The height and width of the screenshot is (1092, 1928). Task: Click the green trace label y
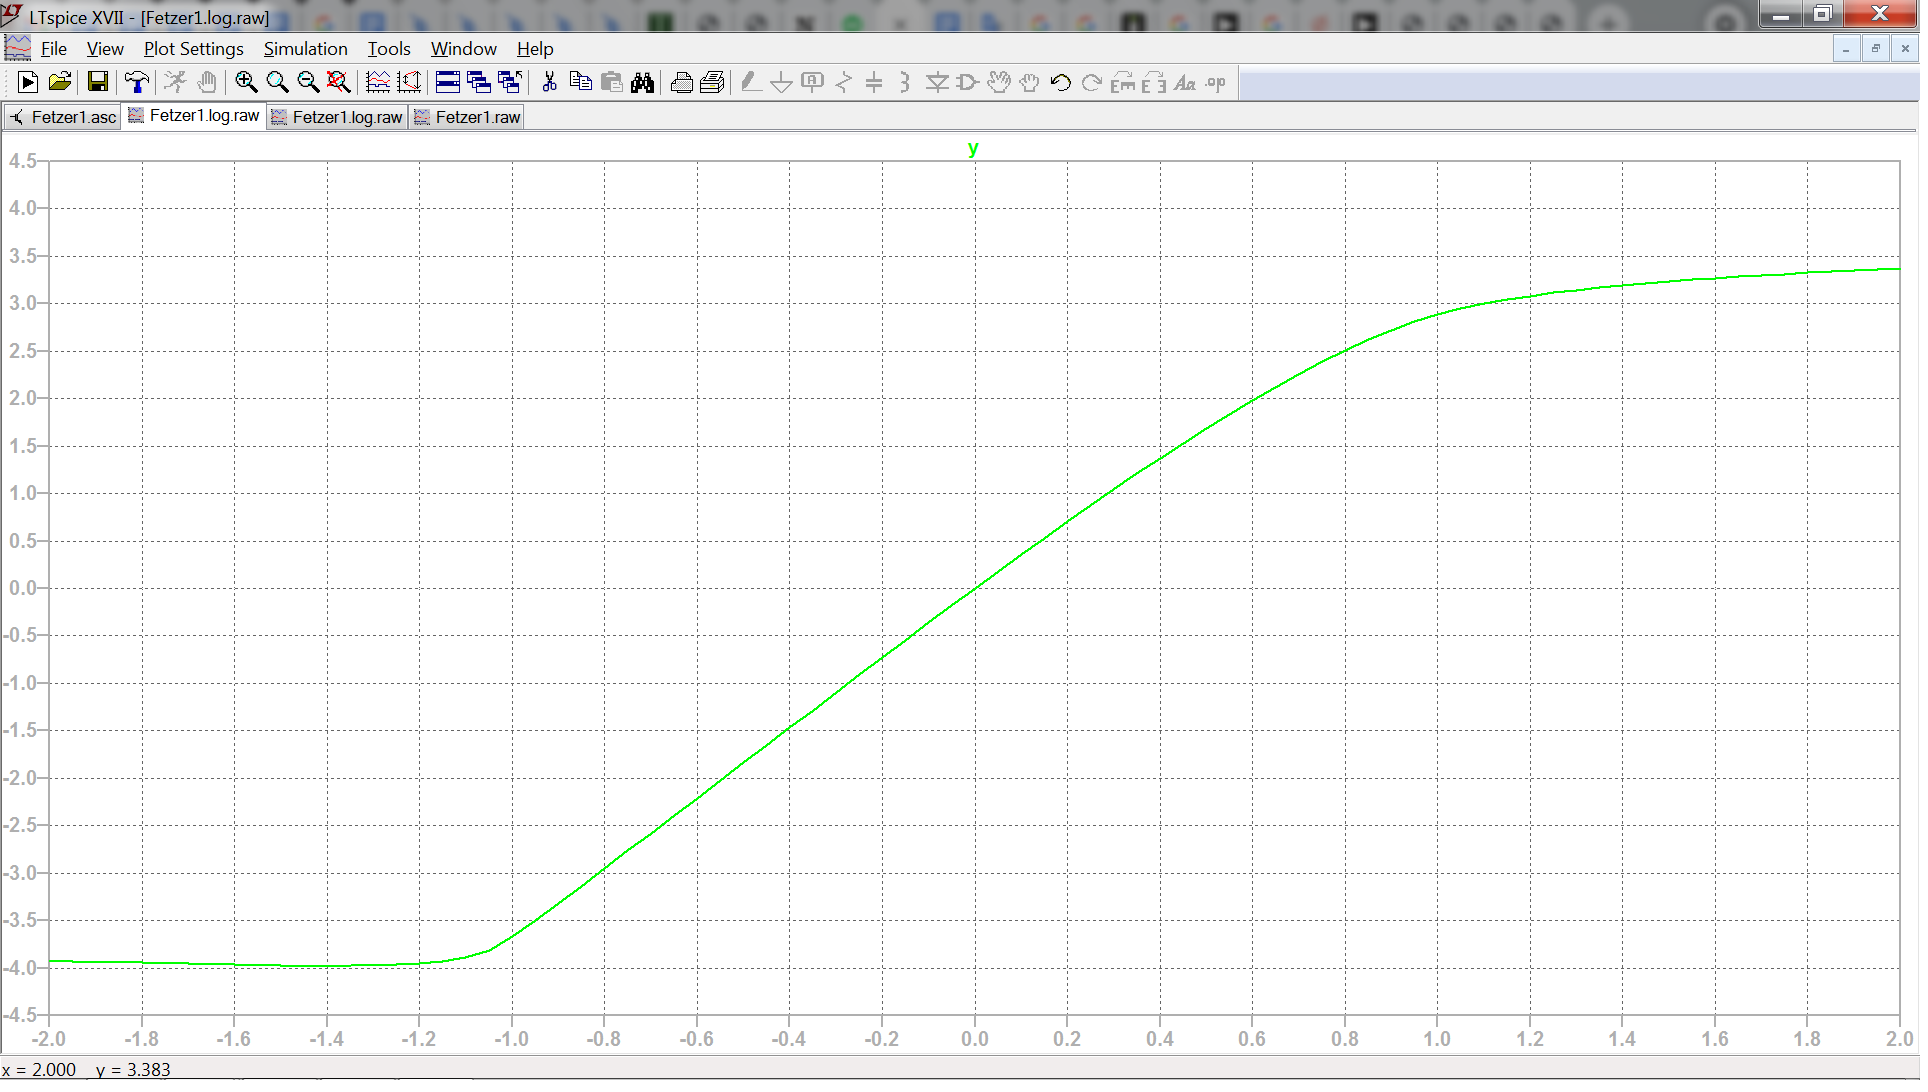tap(973, 149)
